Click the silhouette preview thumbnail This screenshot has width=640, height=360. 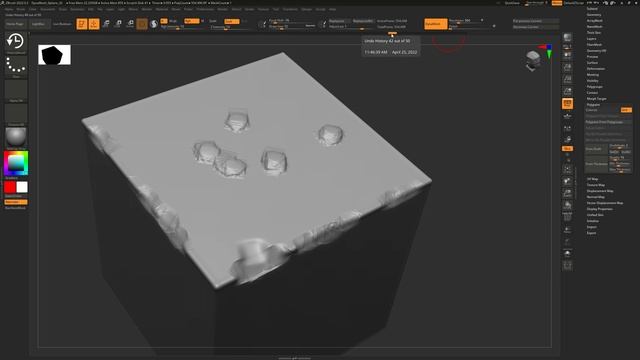54,55
